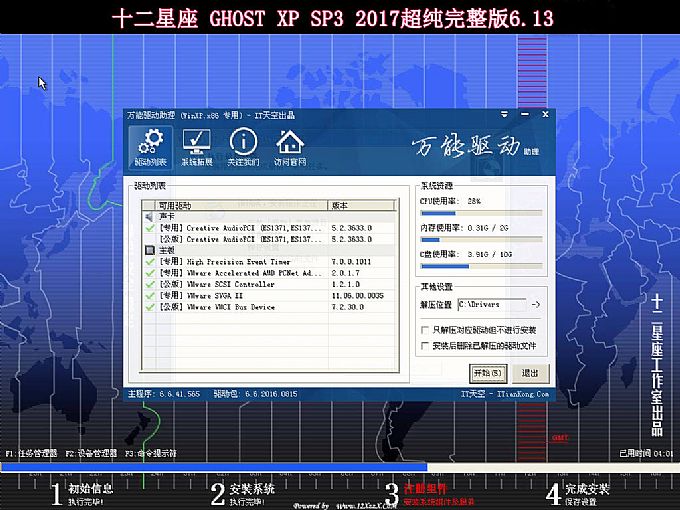The height and width of the screenshot is (510, 680).
Task: Toggle VMware SVGA II driver checkmark
Action: point(150,295)
